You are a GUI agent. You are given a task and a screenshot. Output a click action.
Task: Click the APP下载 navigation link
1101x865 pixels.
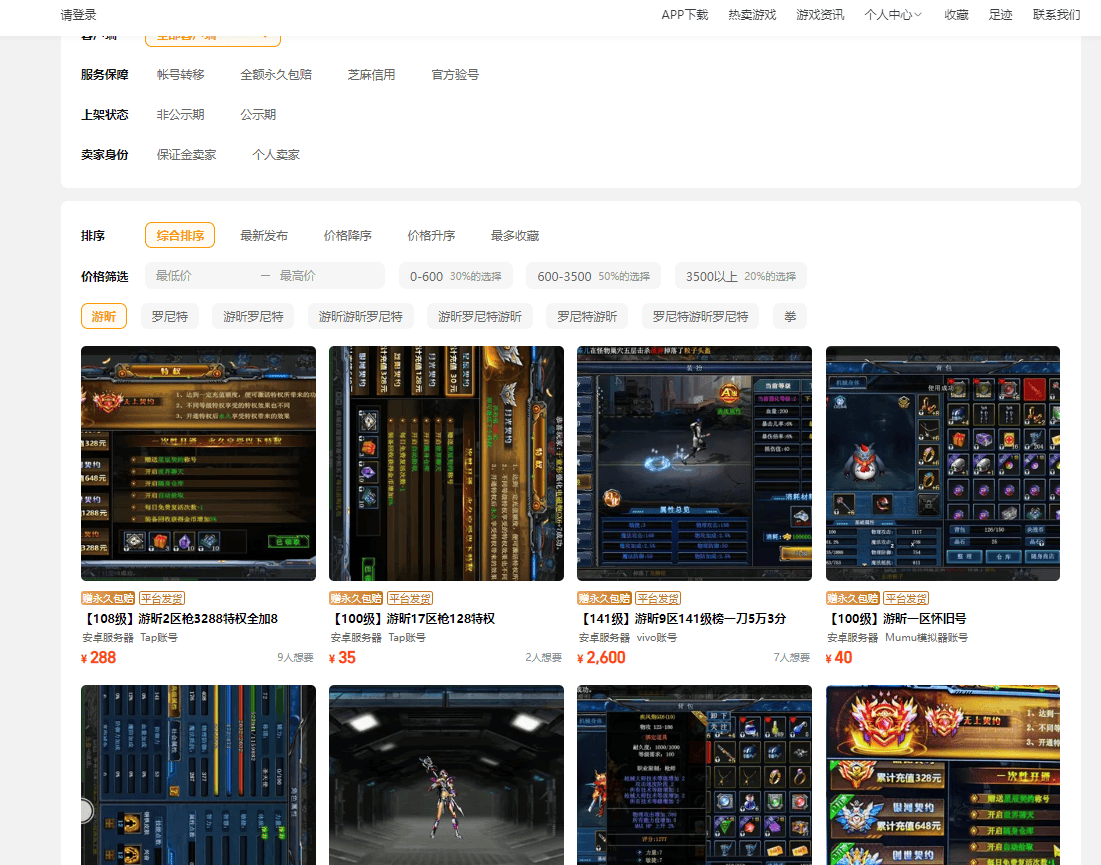click(x=684, y=15)
